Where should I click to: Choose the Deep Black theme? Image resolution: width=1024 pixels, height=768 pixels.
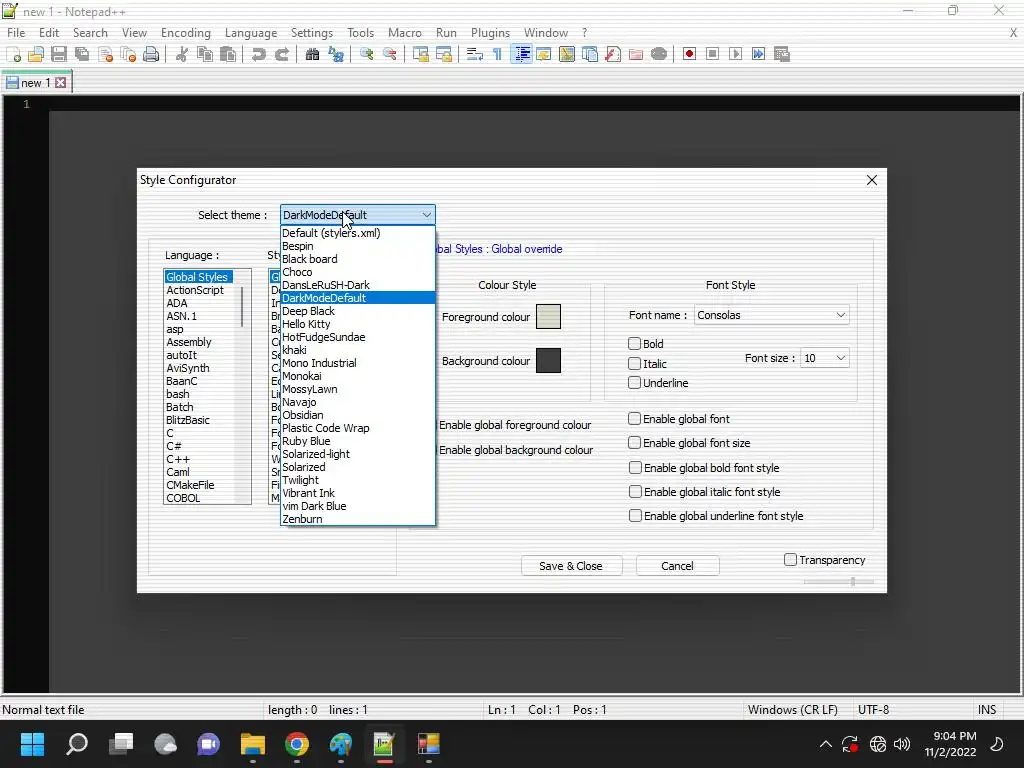357,311
